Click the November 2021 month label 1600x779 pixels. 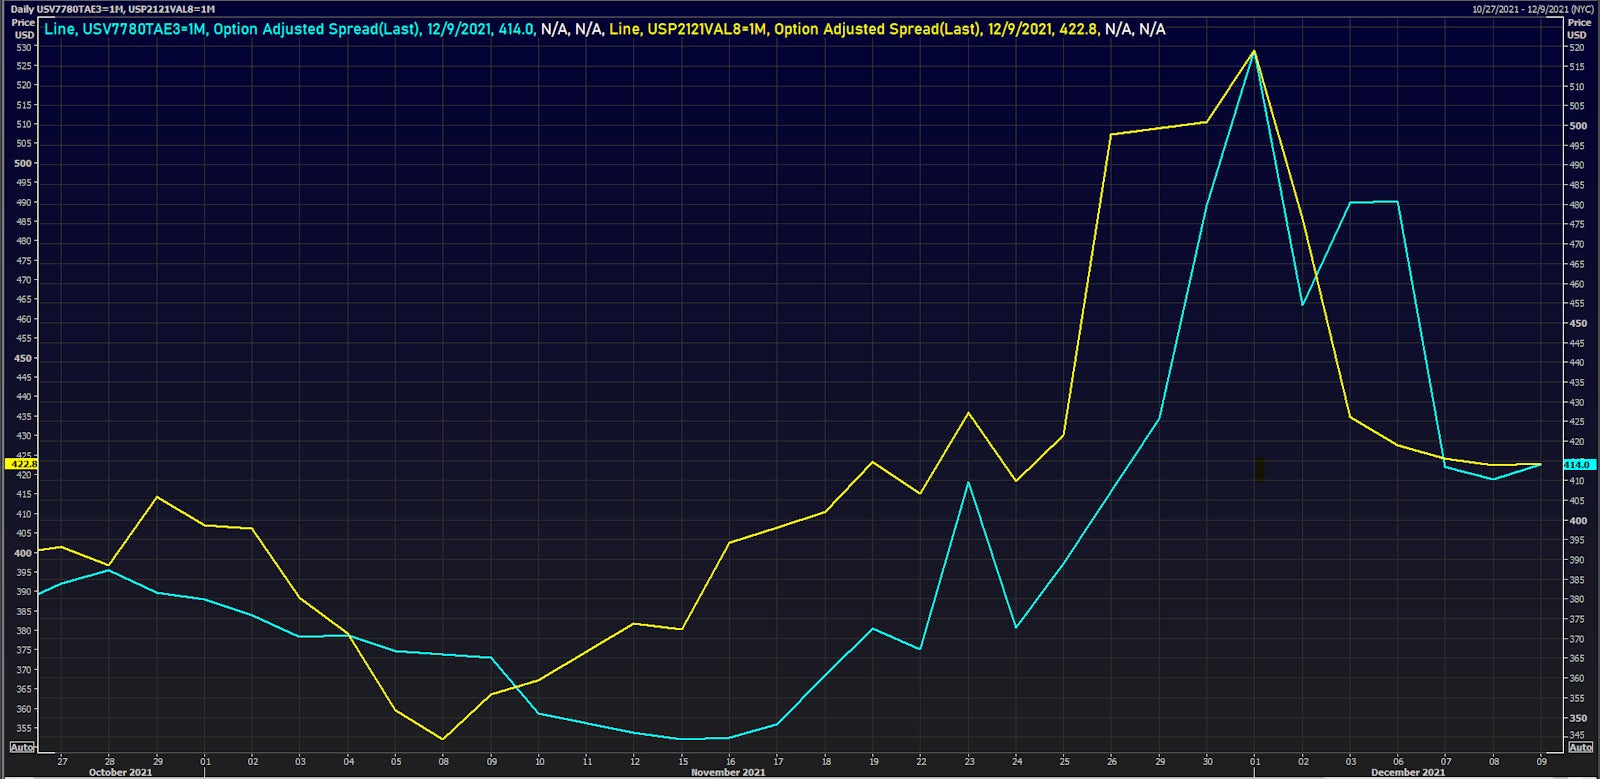[x=728, y=772]
